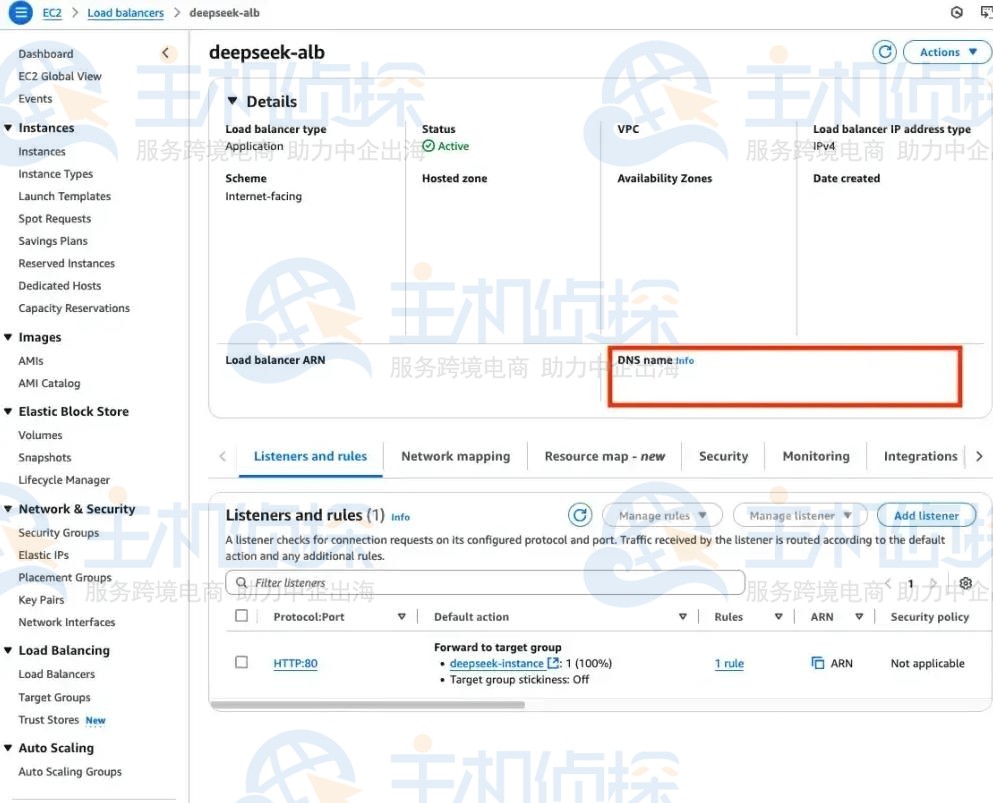Refresh the deepseek-alb load balancer details
Image resolution: width=993 pixels, height=803 pixels.
[x=884, y=52]
